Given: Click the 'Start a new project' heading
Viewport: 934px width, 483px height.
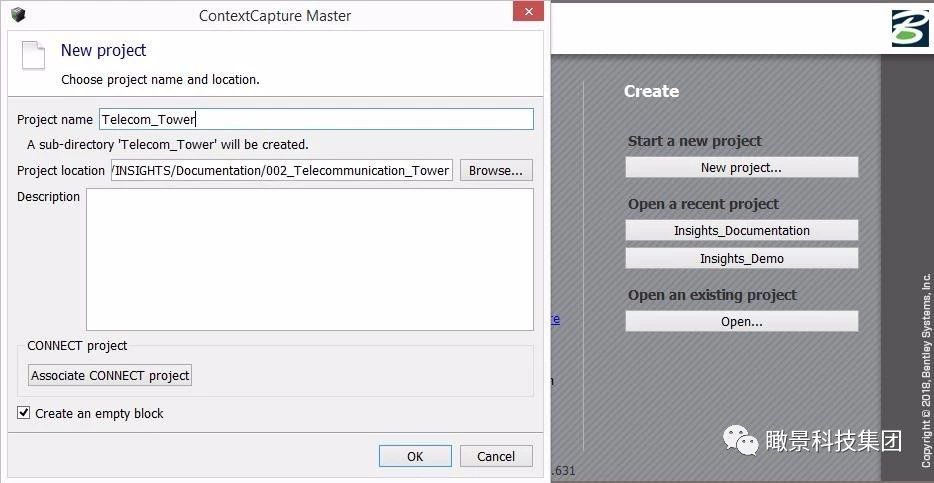Looking at the screenshot, I should 695,141.
